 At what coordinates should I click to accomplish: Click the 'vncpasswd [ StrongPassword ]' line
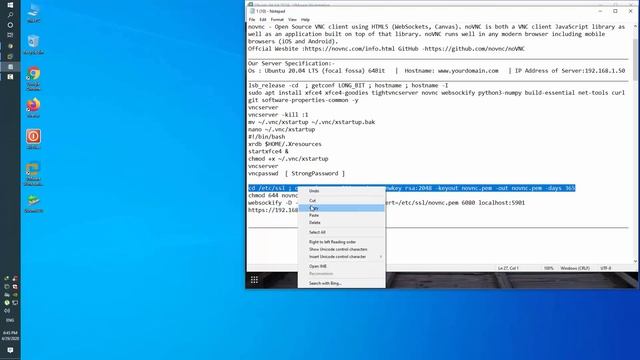(296, 173)
